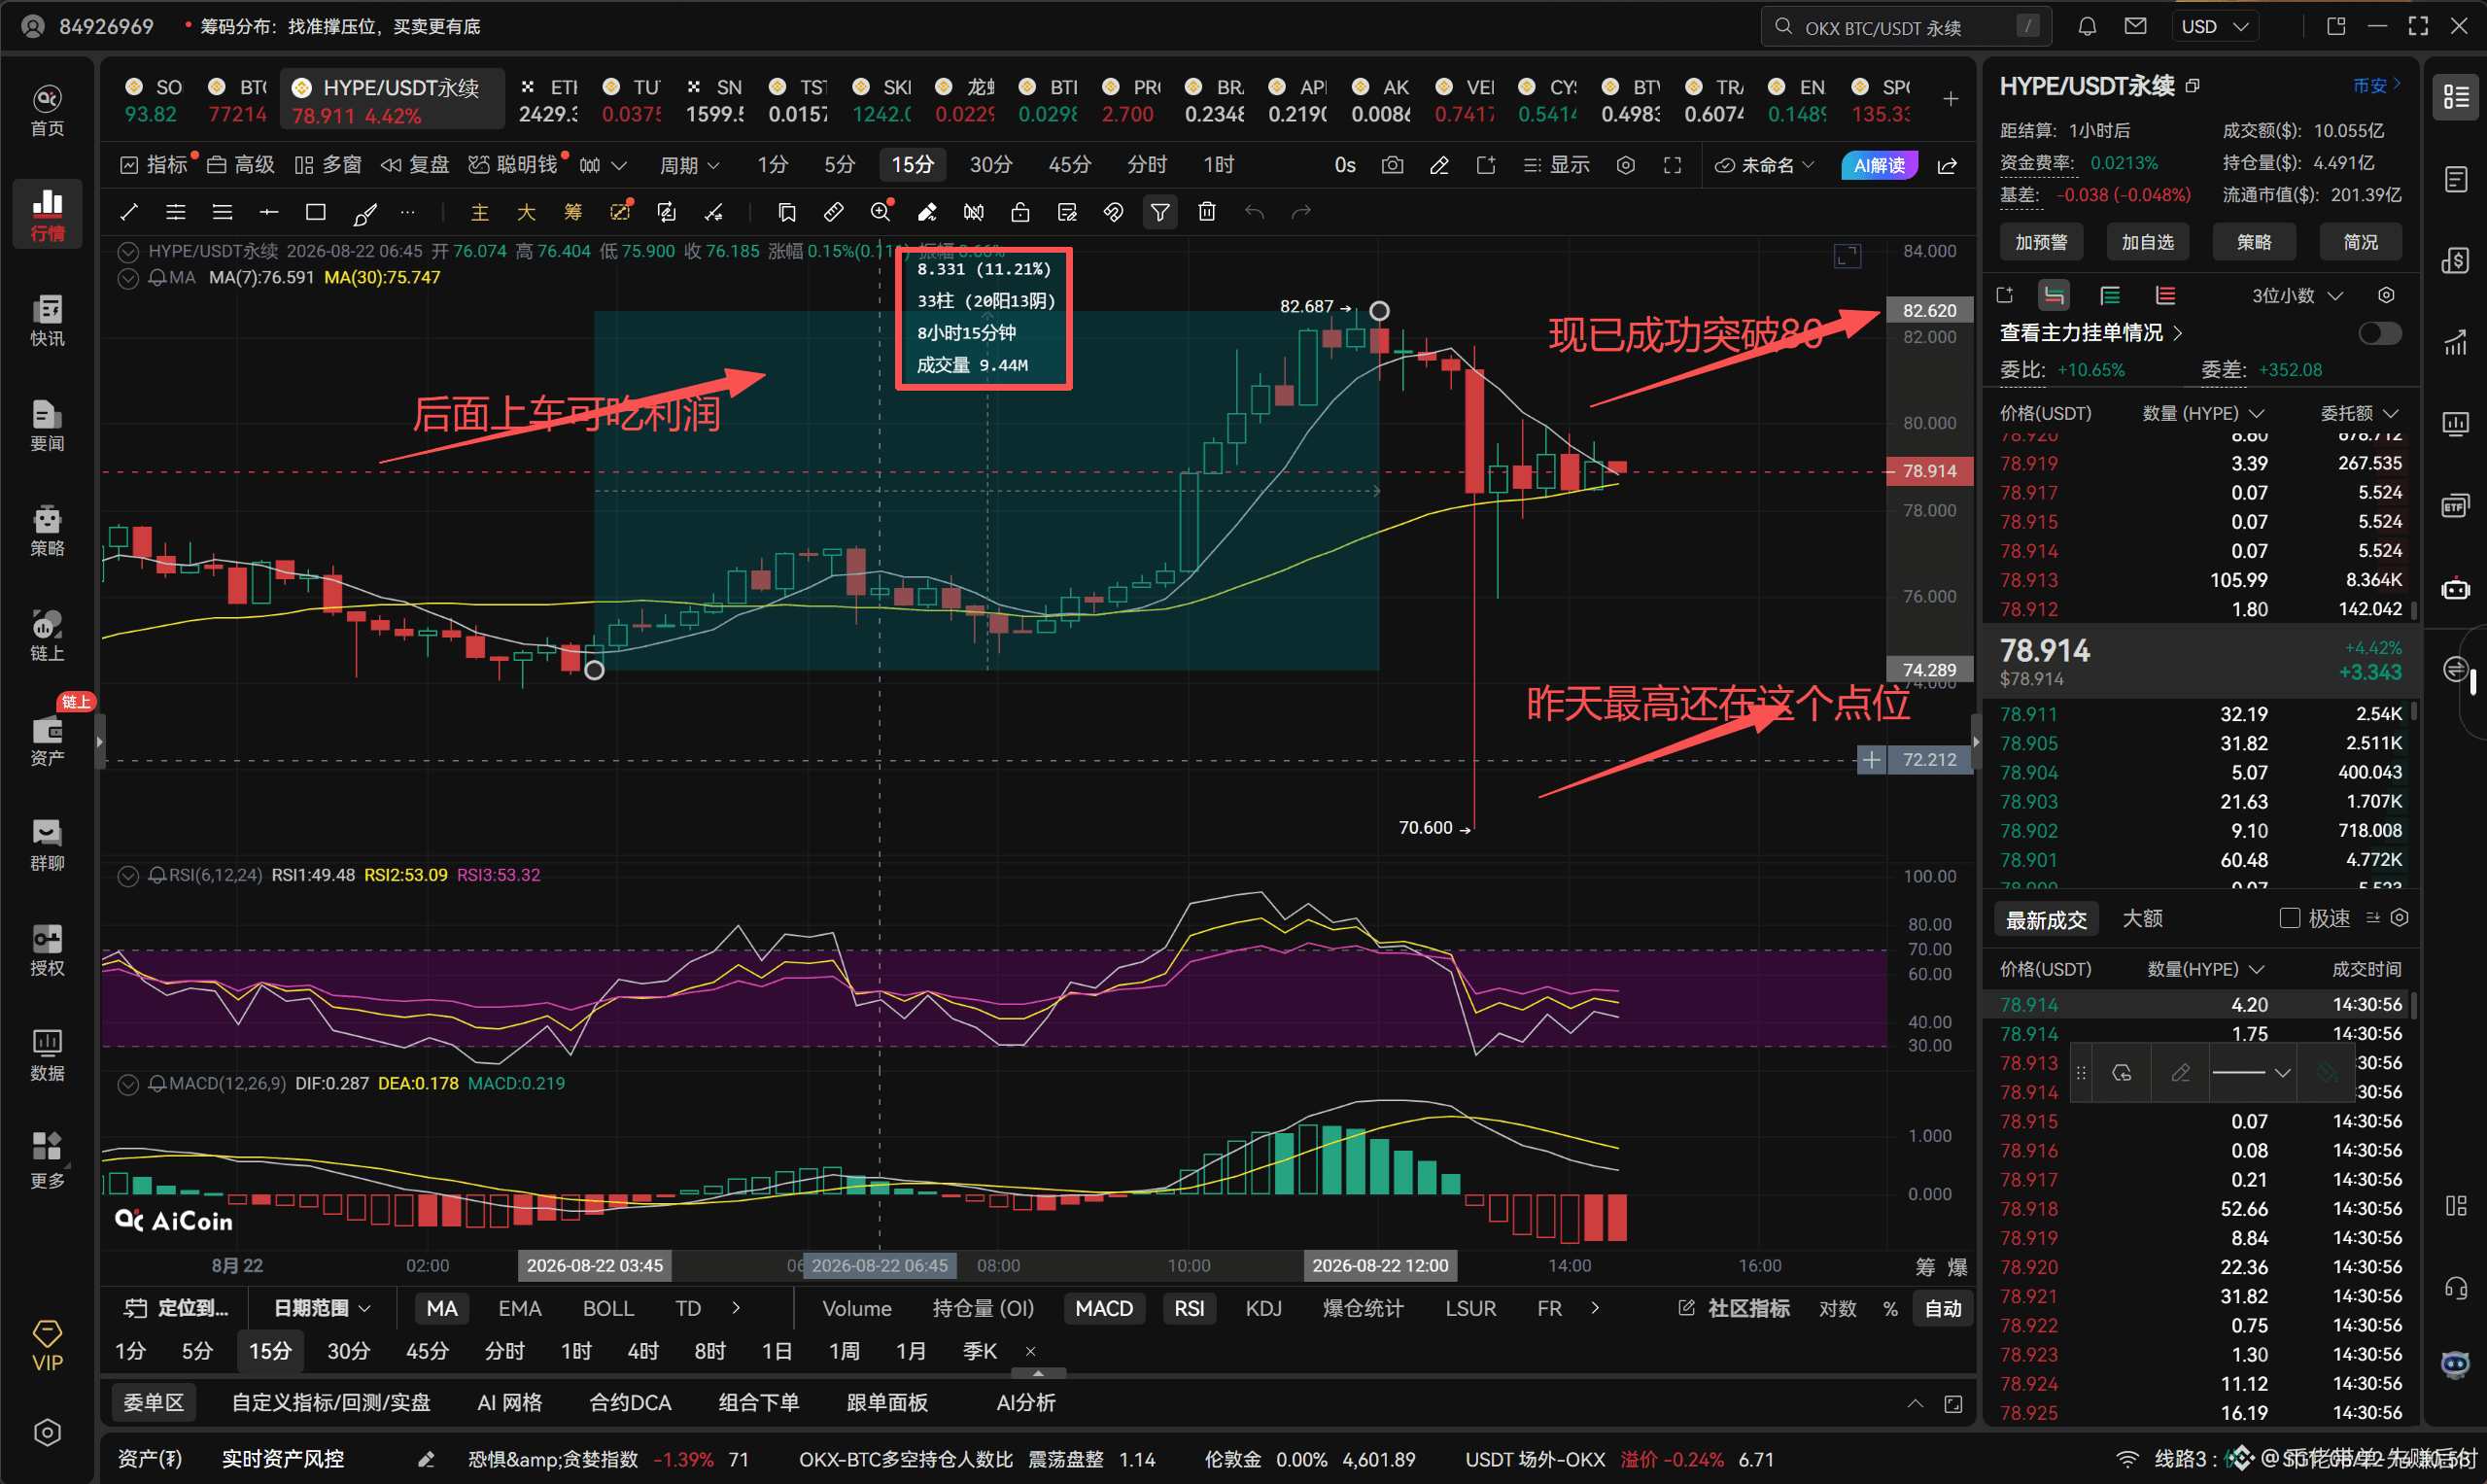This screenshot has height=1484, width=2487.
Task: Open the USD currency dropdown
Action: pyautogui.click(x=2215, y=27)
